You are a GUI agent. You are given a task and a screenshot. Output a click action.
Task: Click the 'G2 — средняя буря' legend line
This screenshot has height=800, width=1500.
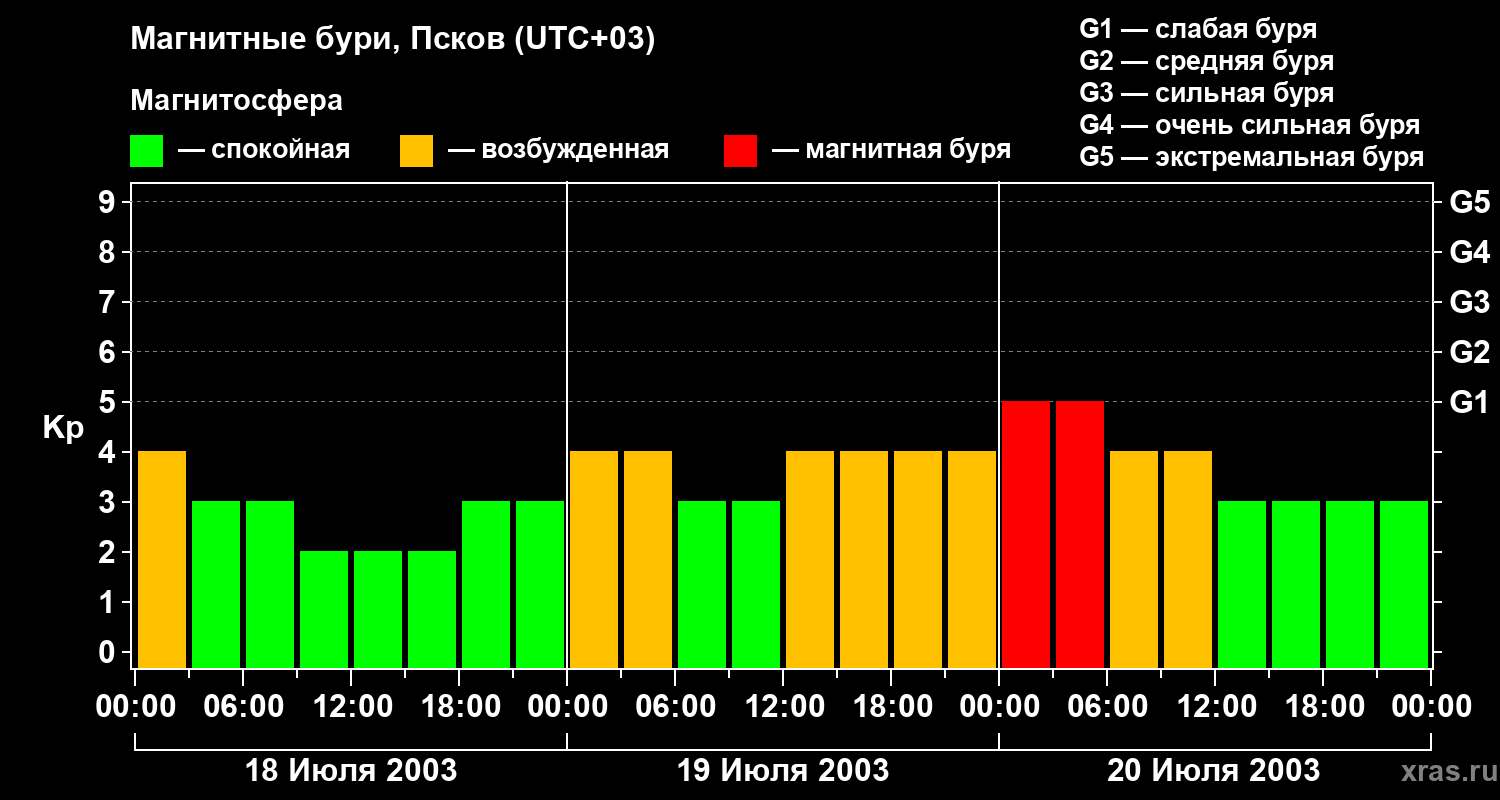(1207, 61)
